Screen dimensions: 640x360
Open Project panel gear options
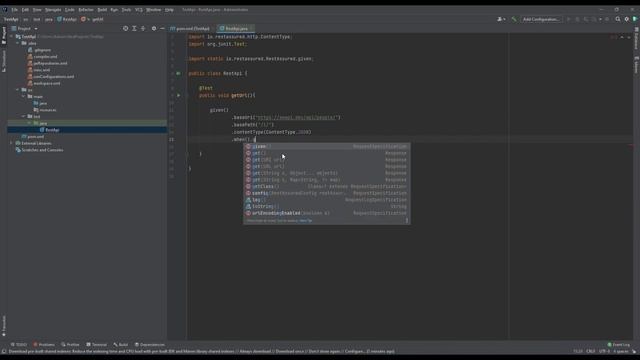coord(154,29)
